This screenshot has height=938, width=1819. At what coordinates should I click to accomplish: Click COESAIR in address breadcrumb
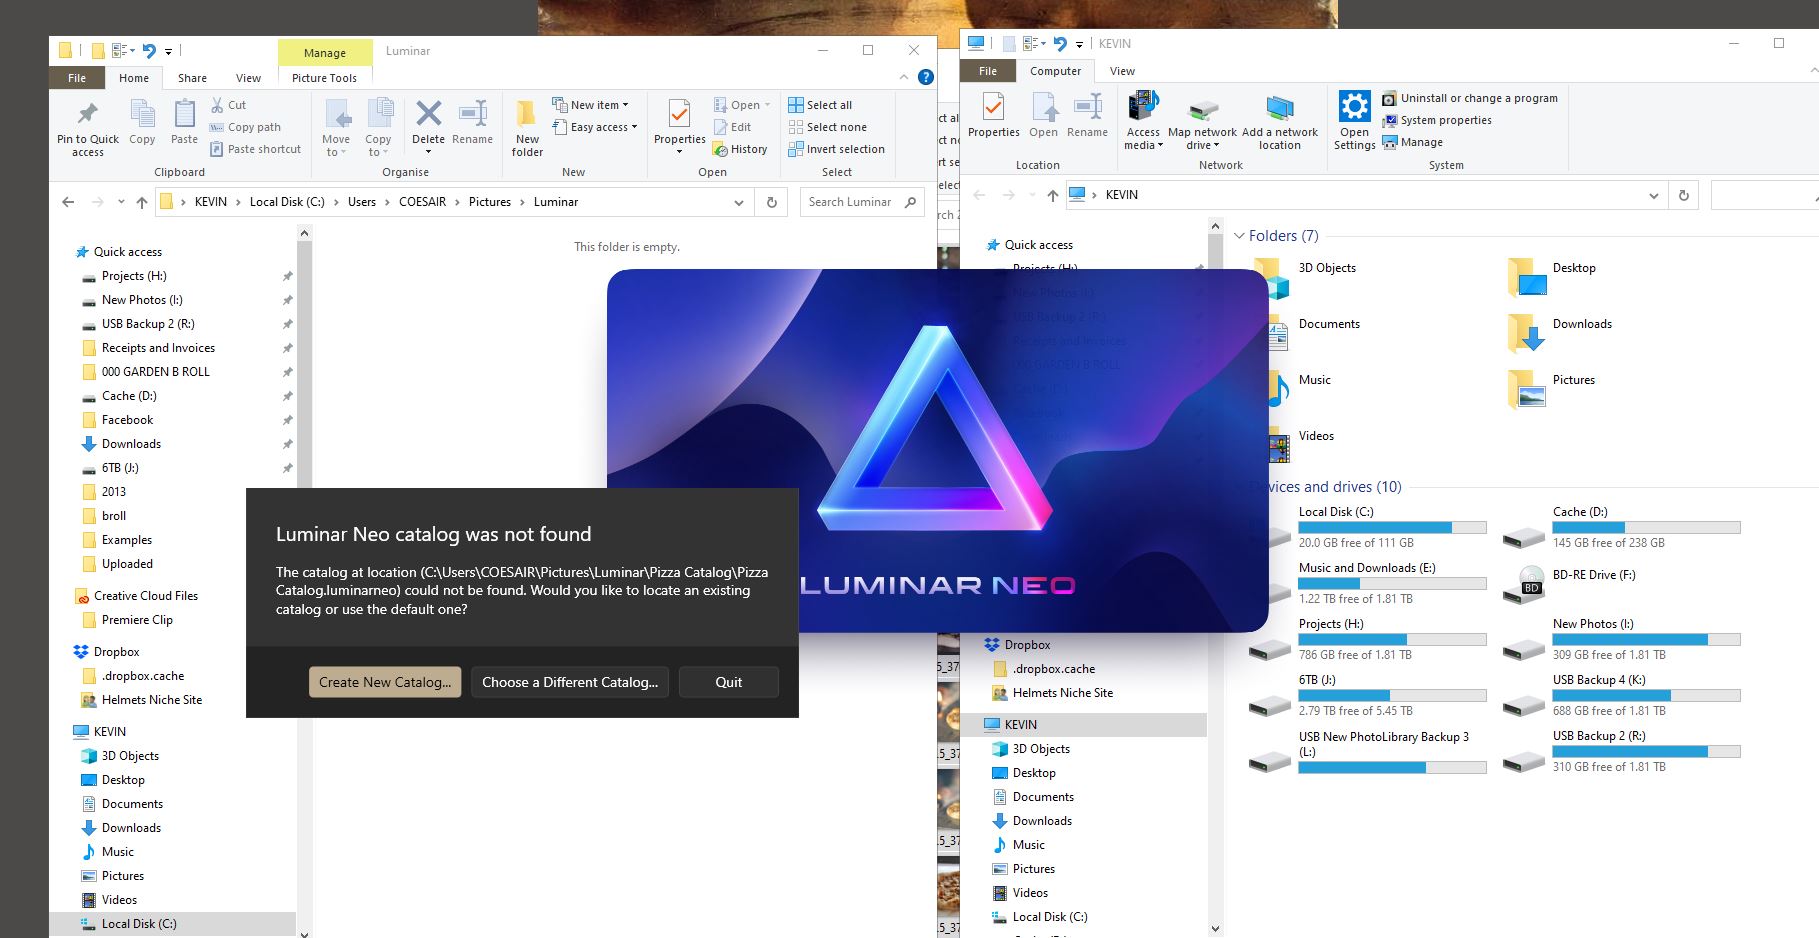[422, 202]
